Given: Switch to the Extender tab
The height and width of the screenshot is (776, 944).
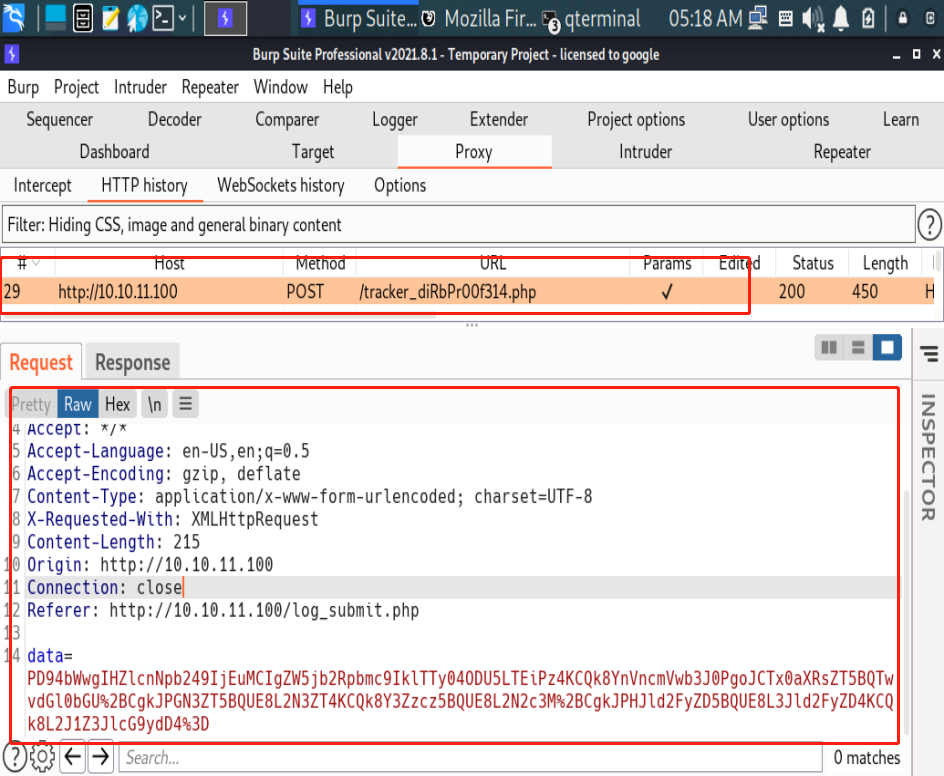Looking at the screenshot, I should pos(498,119).
